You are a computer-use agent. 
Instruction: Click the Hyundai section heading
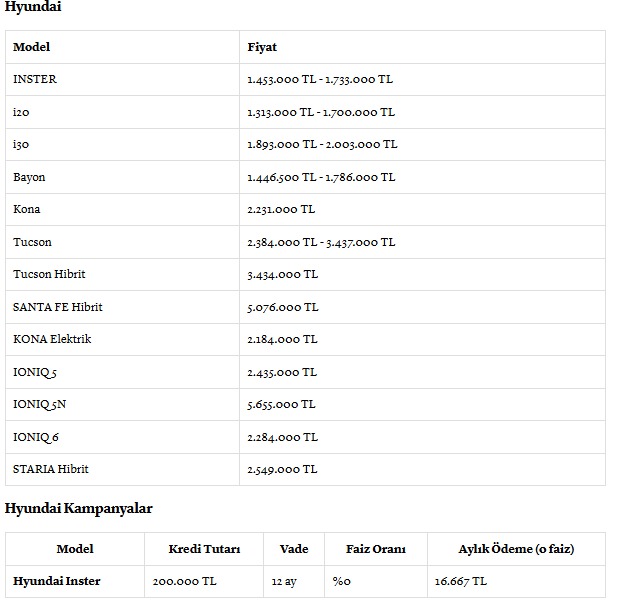[33, 8]
